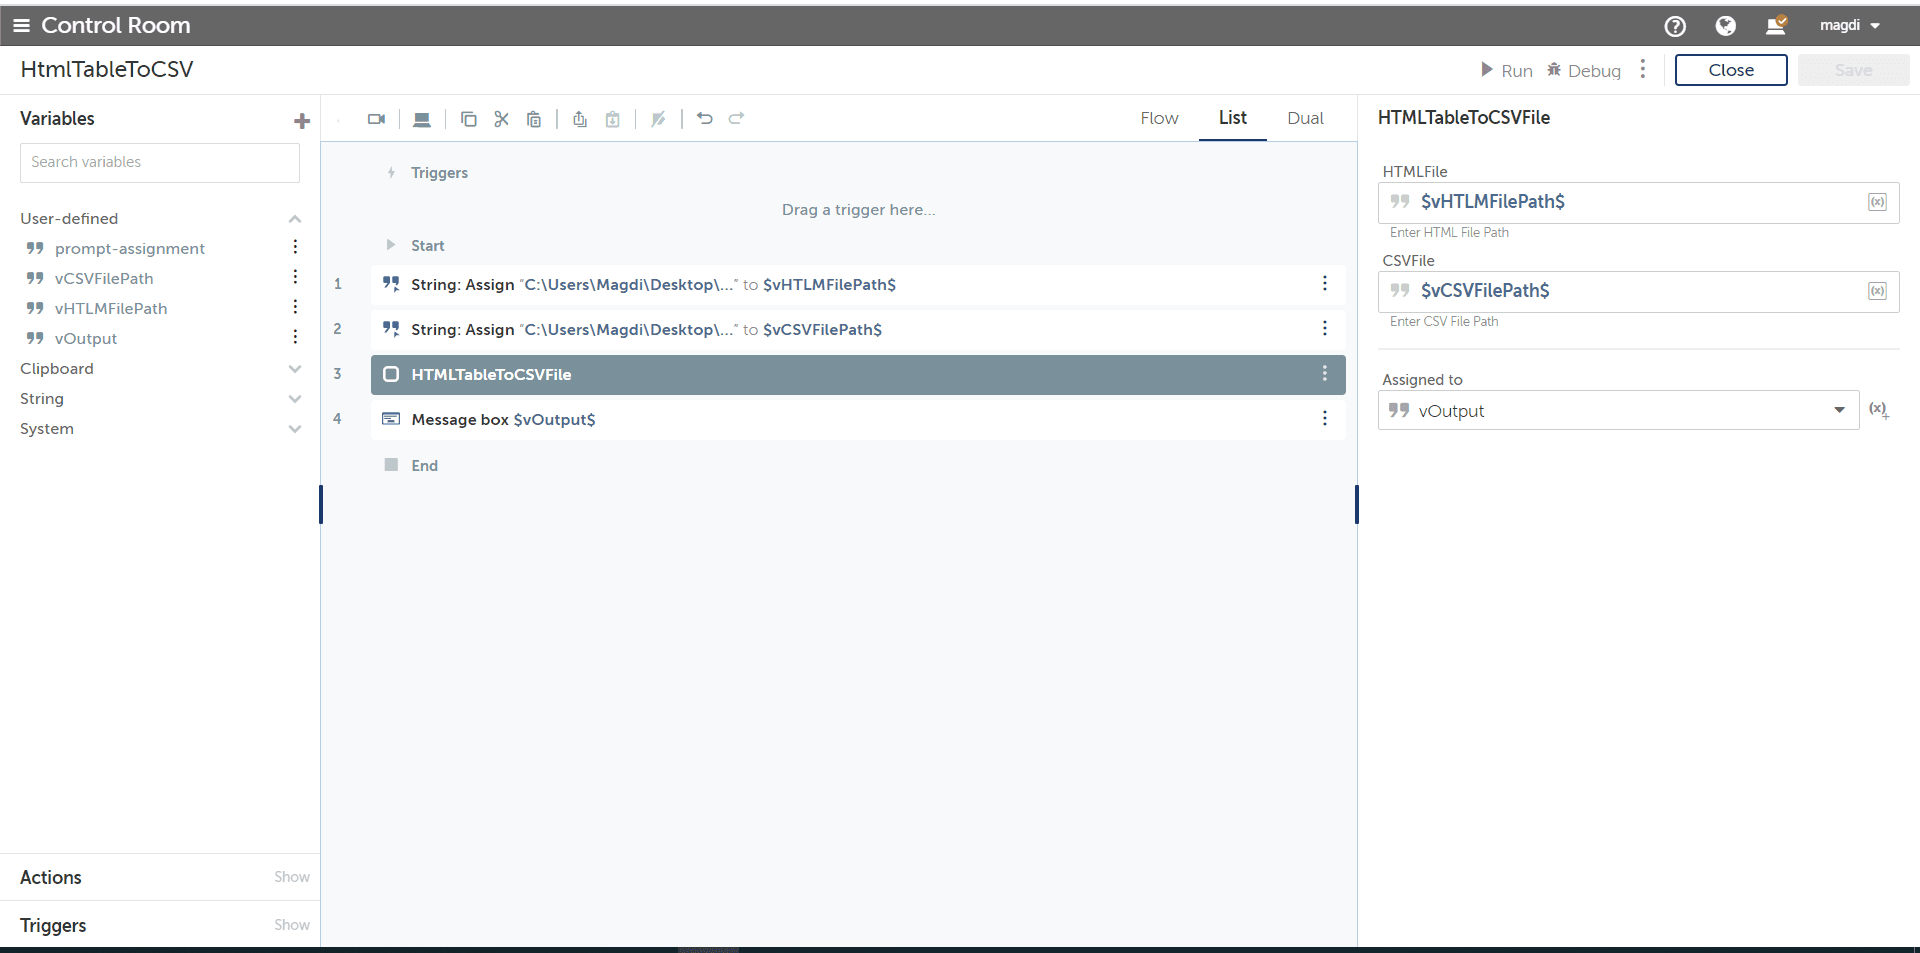Click the copy toolbar icon
Screen dimensions: 1920x953
(468, 119)
